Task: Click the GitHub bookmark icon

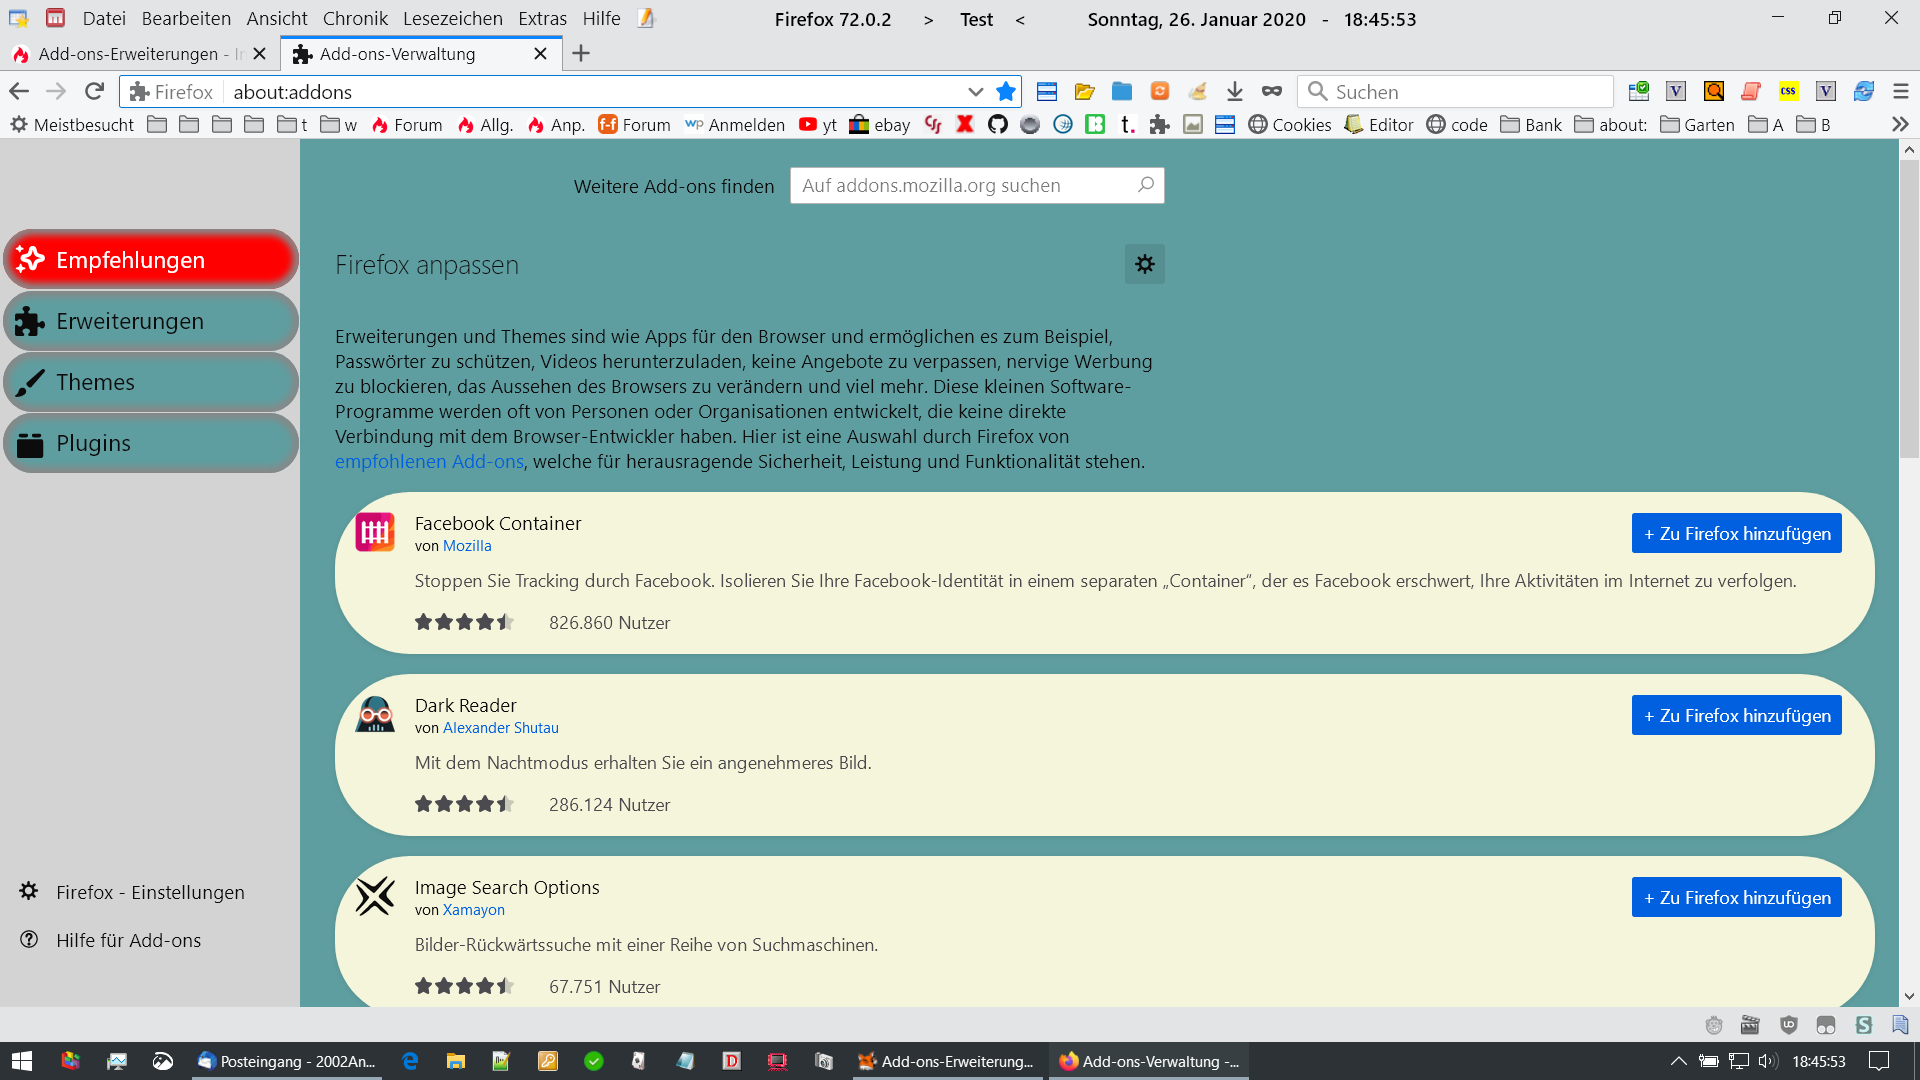Action: [x=997, y=124]
